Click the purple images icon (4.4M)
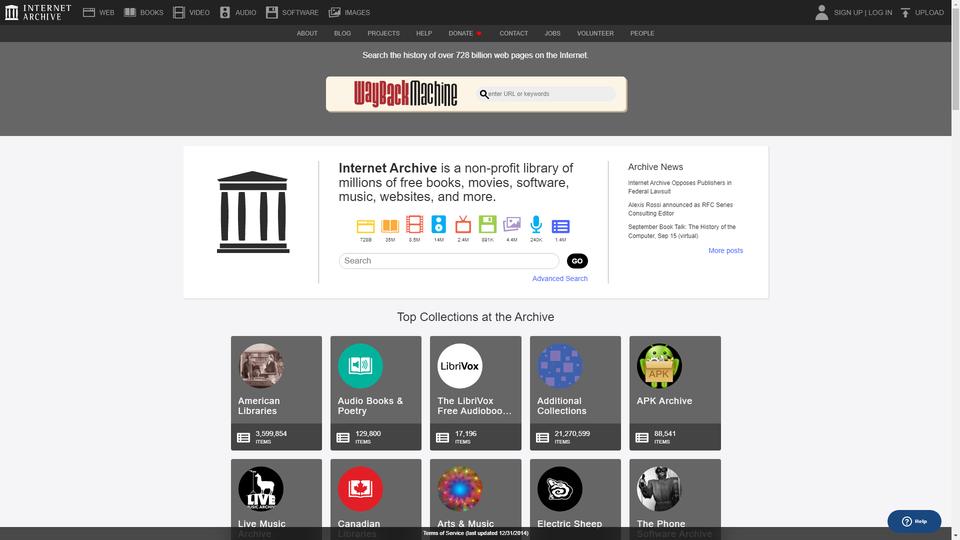Screen dimensions: 960x540 (512, 225)
